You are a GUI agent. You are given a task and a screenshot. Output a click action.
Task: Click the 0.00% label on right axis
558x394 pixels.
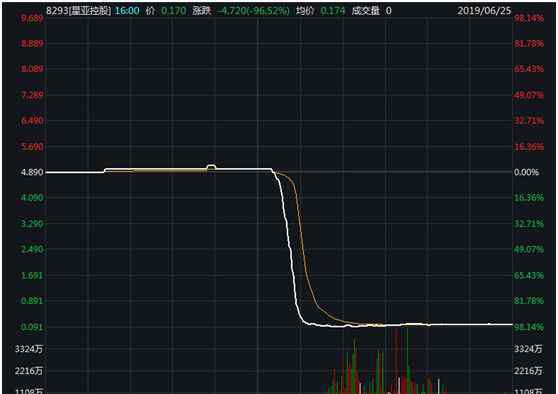526,172
